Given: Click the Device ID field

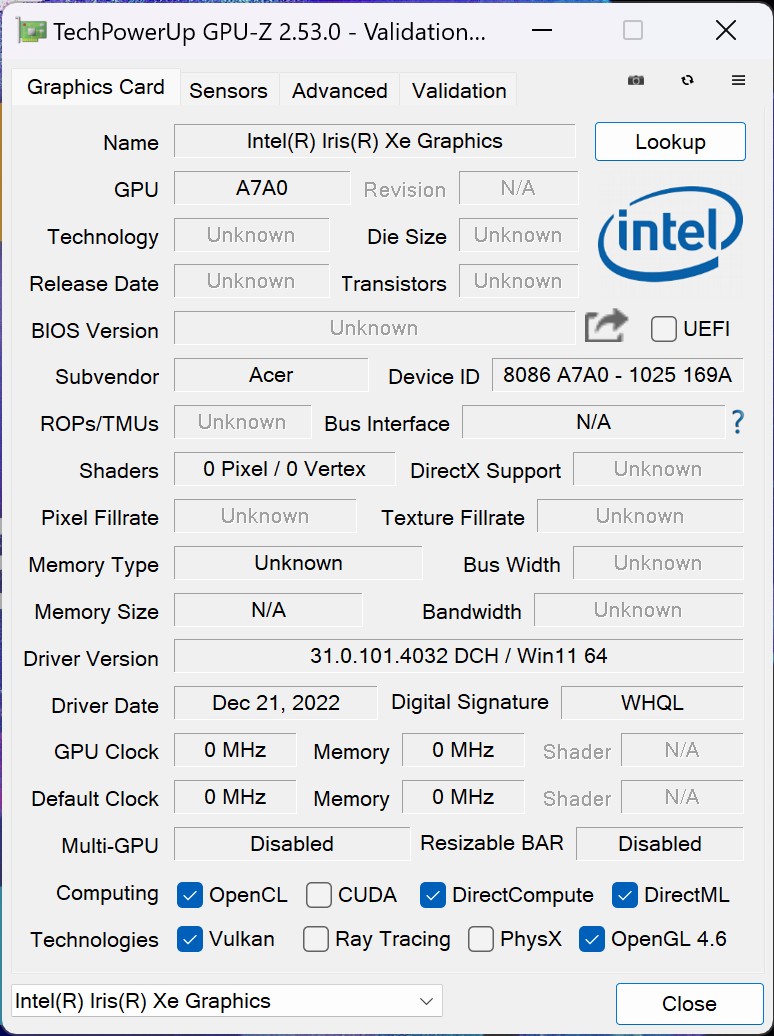Looking at the screenshot, I should 617,375.
